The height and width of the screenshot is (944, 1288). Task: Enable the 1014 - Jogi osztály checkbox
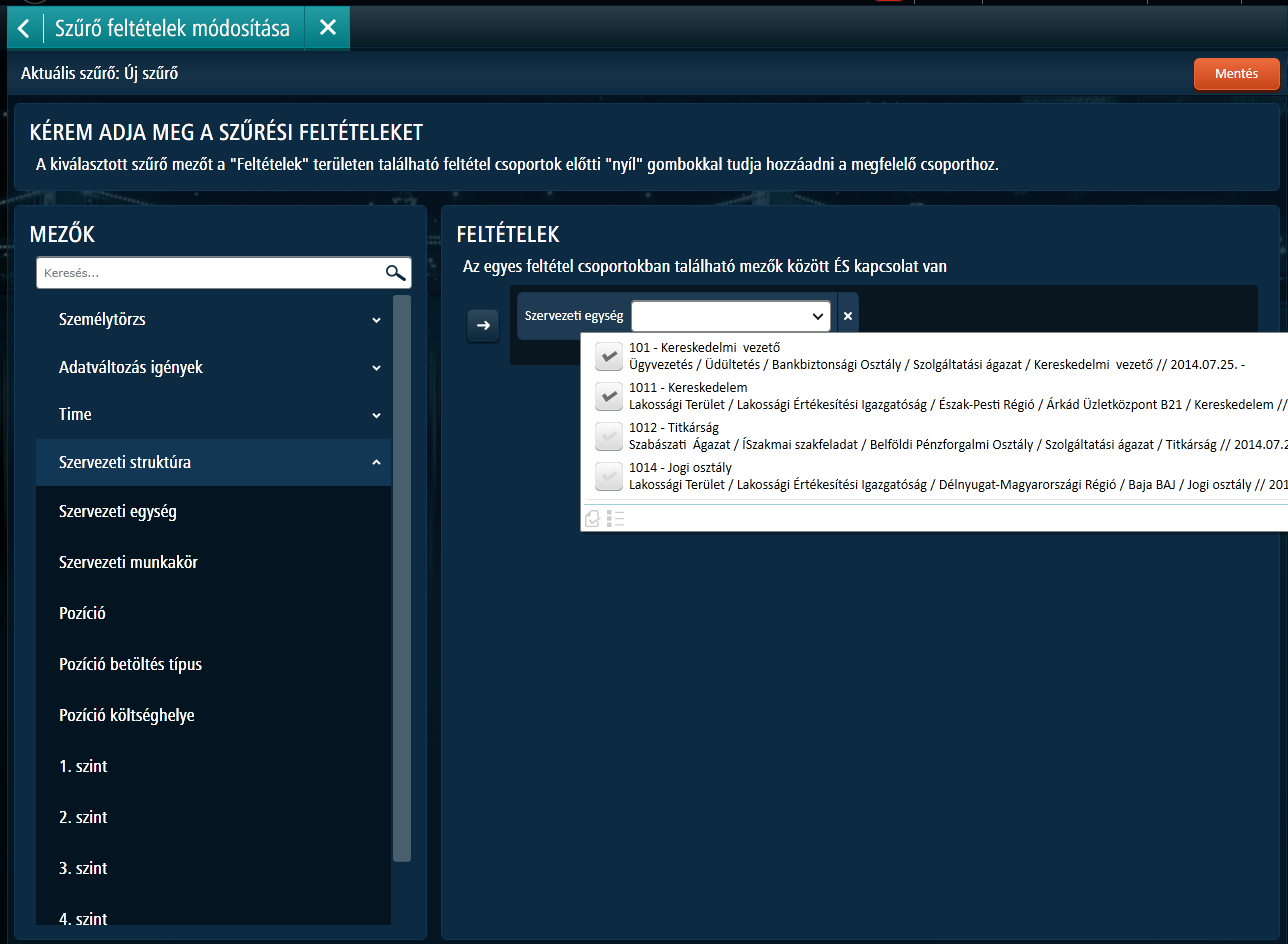click(608, 476)
